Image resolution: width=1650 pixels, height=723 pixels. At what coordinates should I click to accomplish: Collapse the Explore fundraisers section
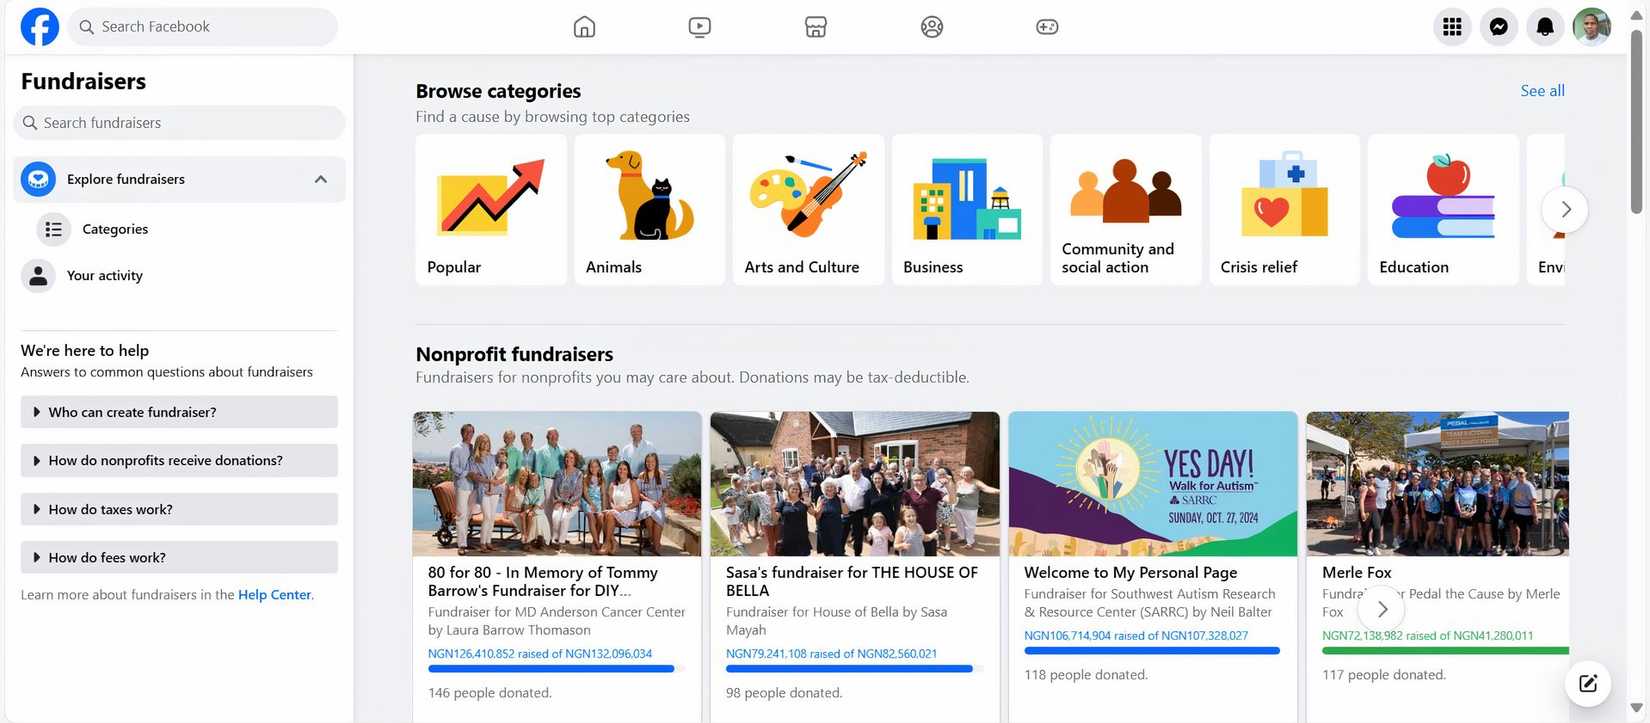click(321, 179)
